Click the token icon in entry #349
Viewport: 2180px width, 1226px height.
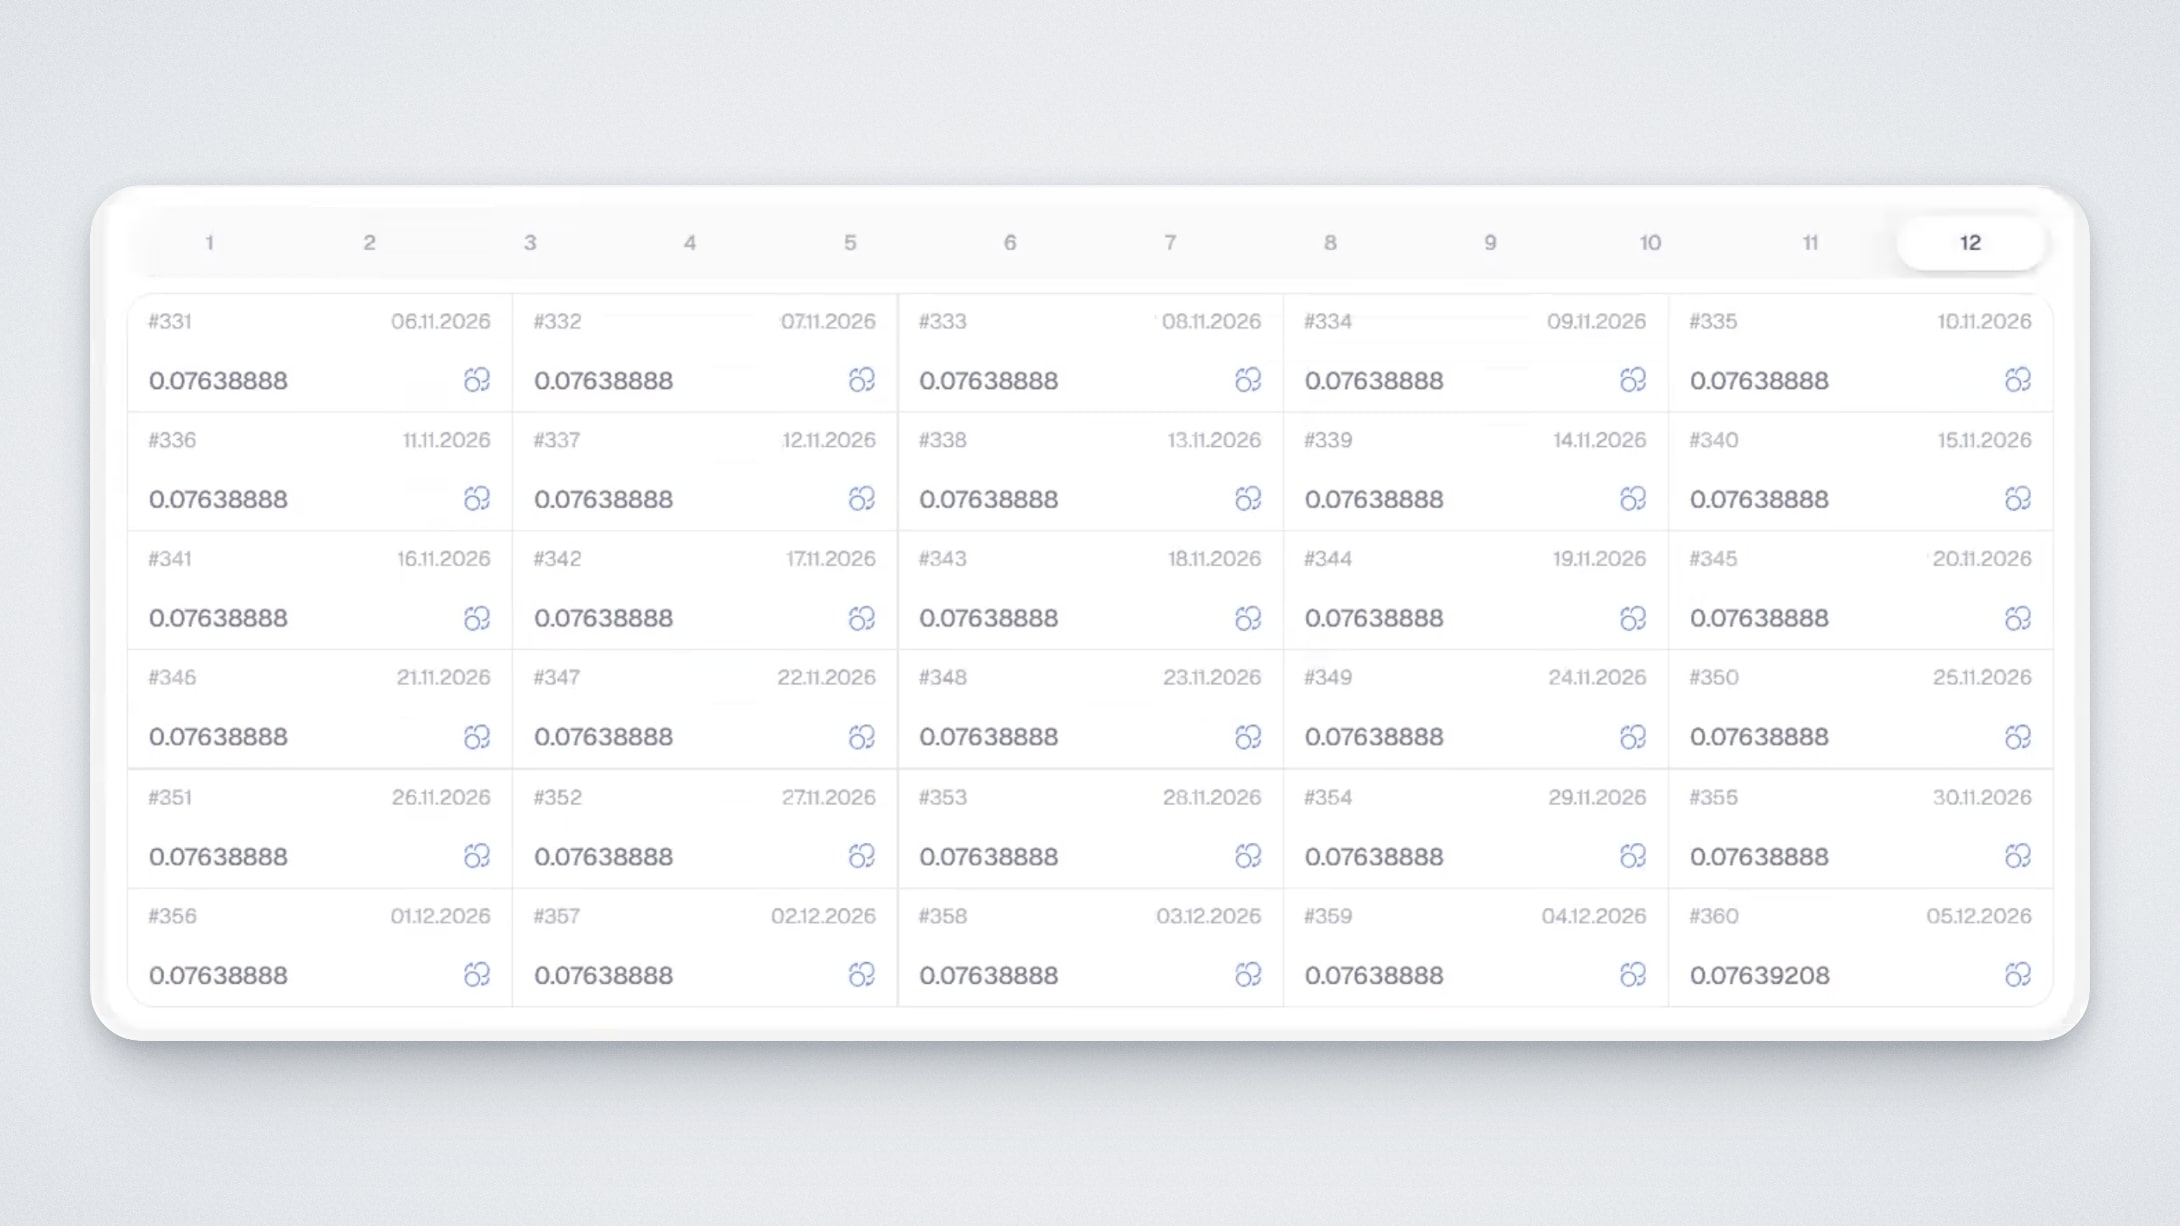1632,737
